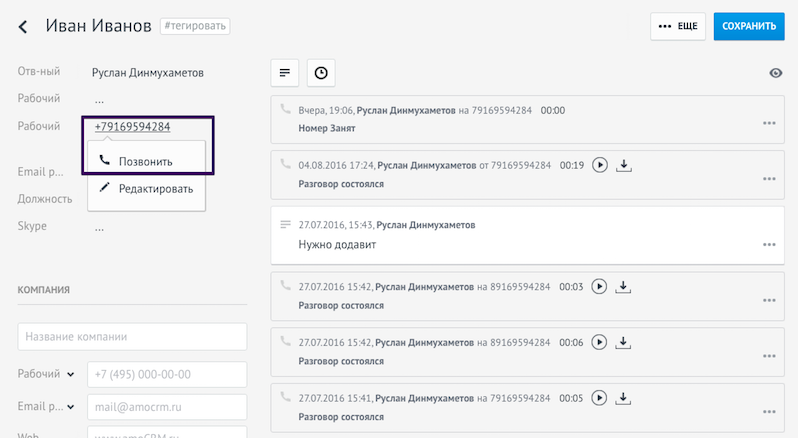Focus company email field mail@amocrm.ru
Image resolution: width=798 pixels, height=438 pixels.
pos(167,407)
